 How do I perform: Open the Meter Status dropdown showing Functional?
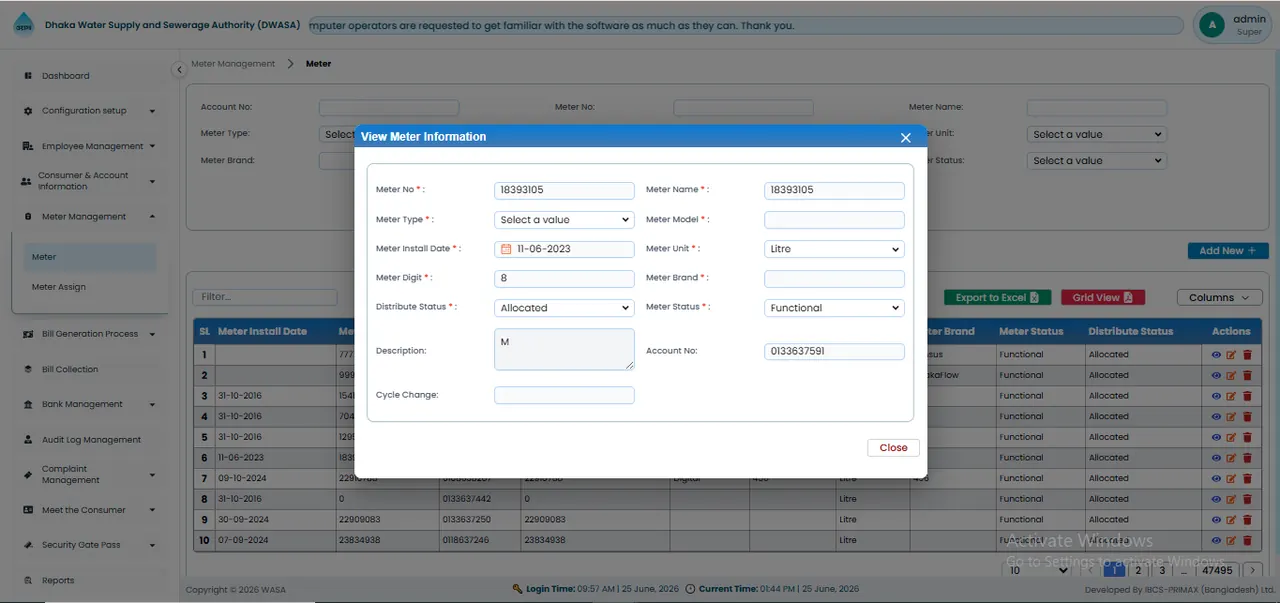click(834, 308)
